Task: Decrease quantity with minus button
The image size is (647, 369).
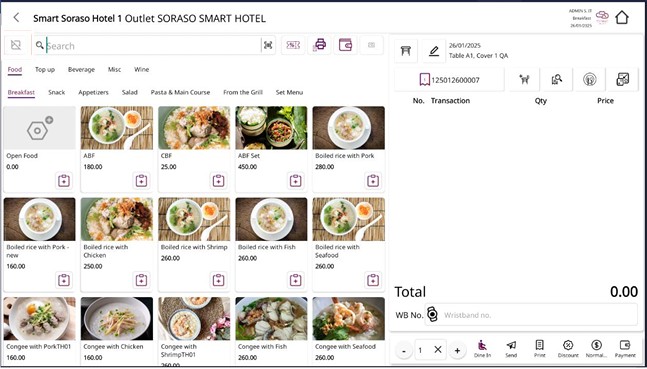Action: [404, 351]
